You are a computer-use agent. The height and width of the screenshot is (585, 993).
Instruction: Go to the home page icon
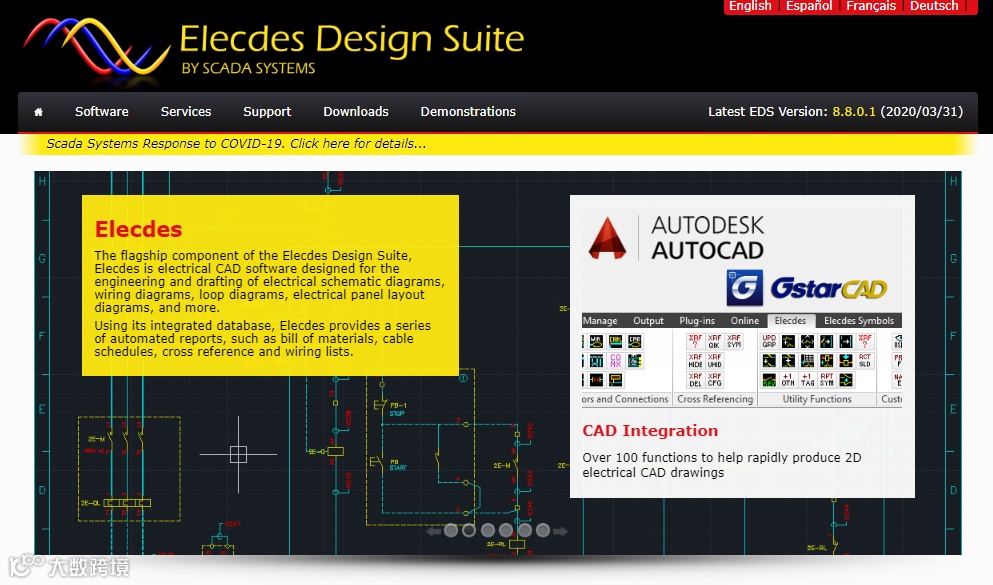[x=39, y=112]
